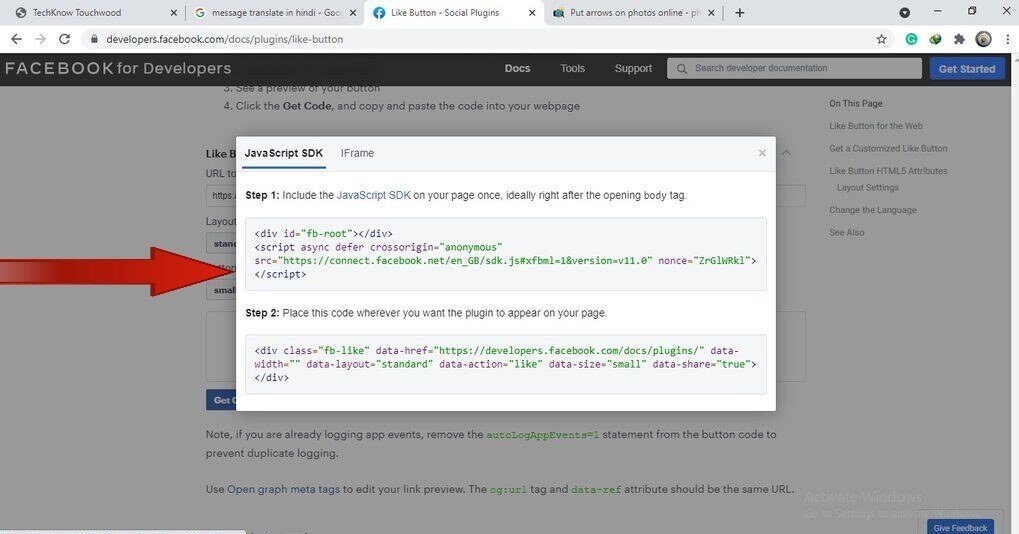This screenshot has width=1019, height=534.
Task: Select the JavaScript SDK tab in dialog
Action: tap(283, 153)
